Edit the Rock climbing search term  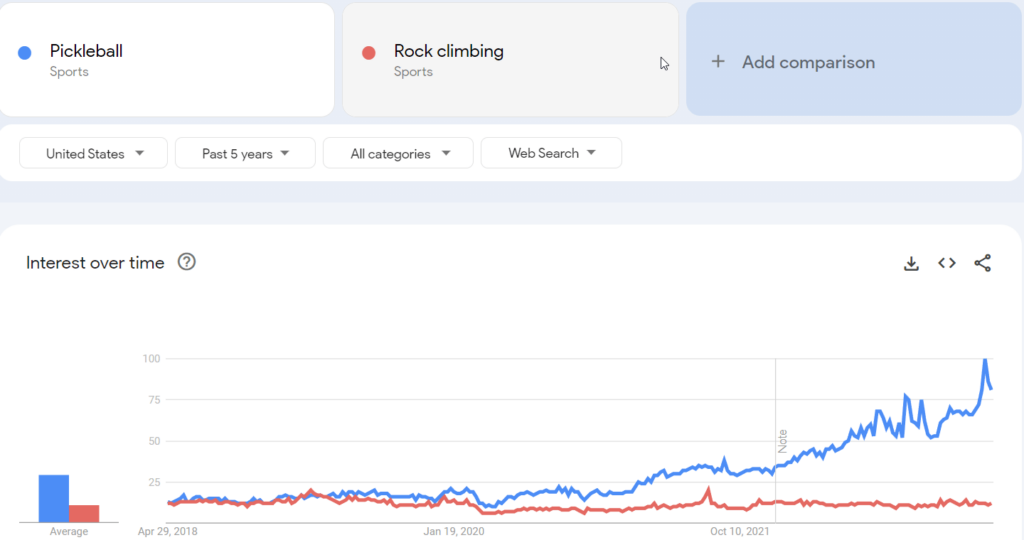tap(449, 51)
